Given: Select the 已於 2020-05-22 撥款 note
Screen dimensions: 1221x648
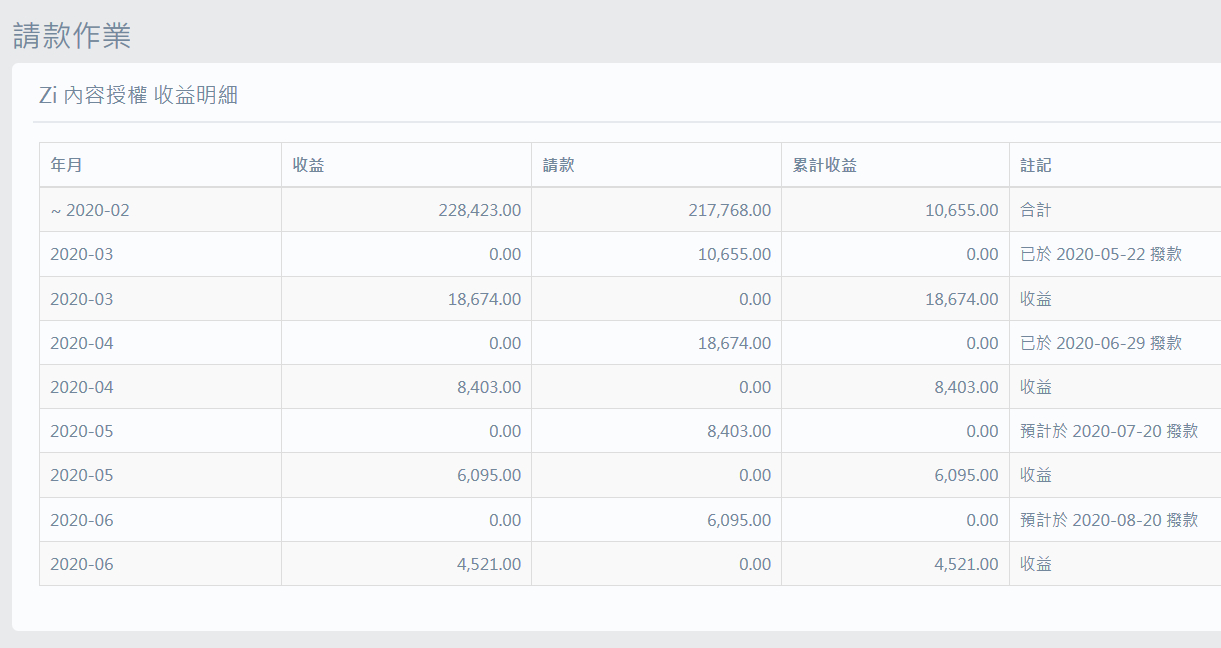Looking at the screenshot, I should pos(1100,254).
